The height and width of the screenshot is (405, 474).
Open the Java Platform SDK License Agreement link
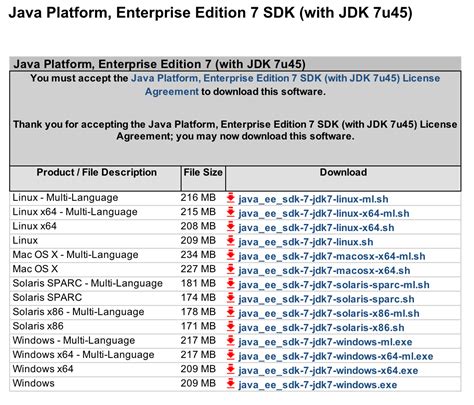point(285,85)
